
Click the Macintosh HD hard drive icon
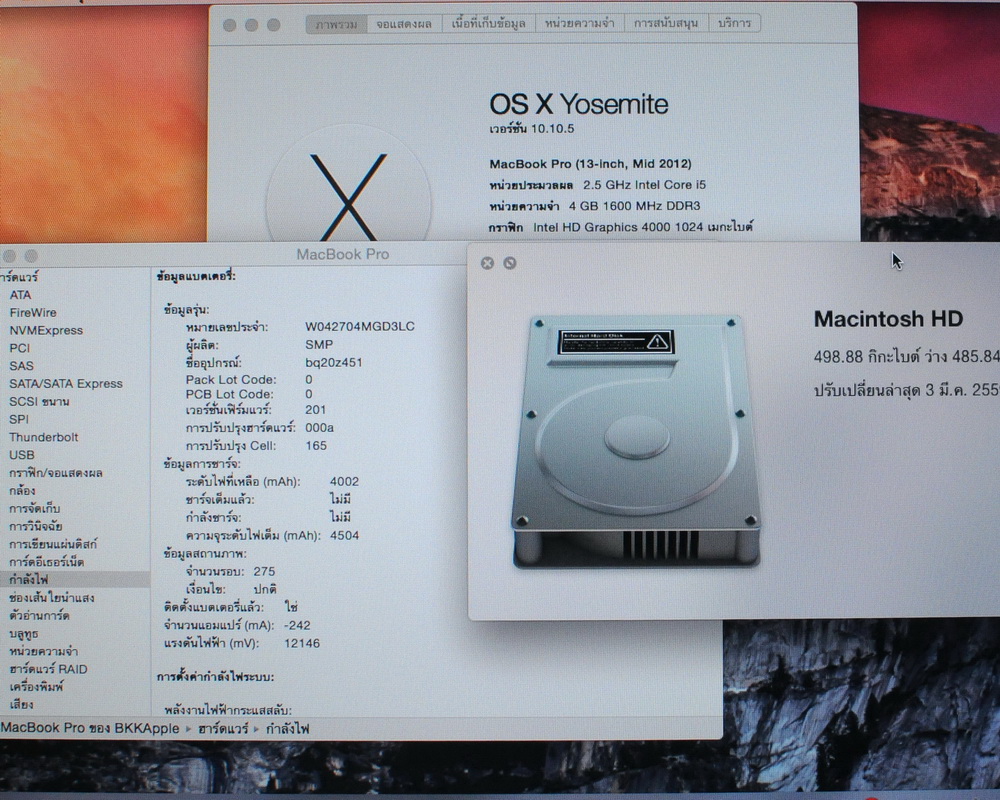[x=636, y=441]
